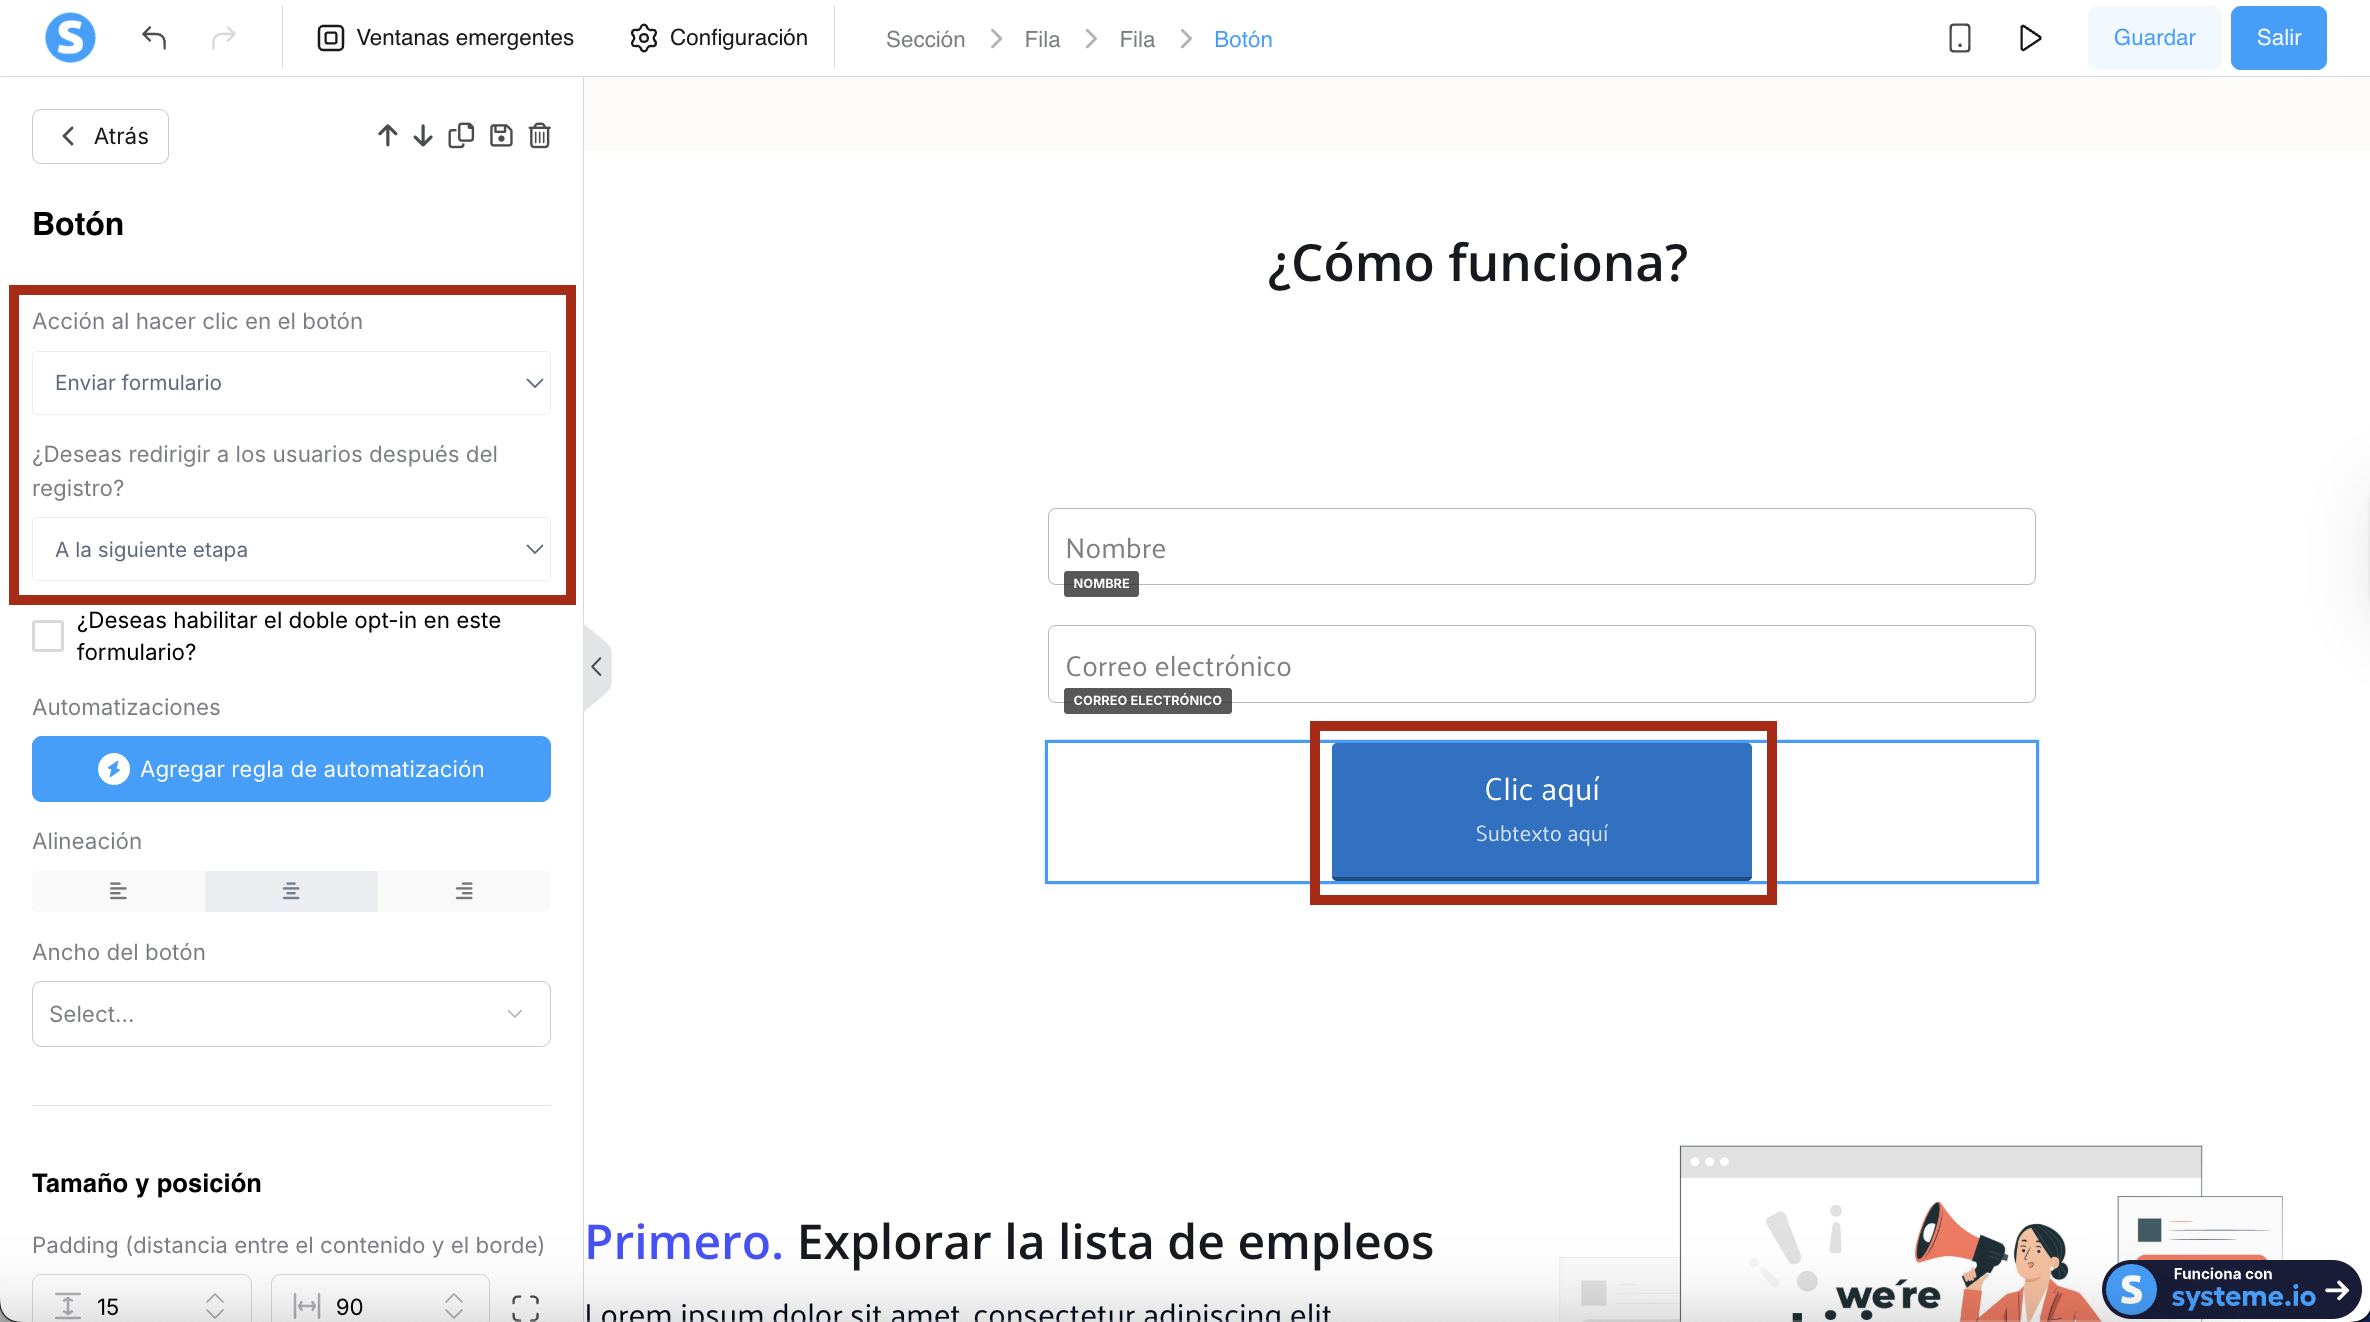Collapse the left sidebar panel handle
This screenshot has width=2370, height=1322.
[597, 667]
